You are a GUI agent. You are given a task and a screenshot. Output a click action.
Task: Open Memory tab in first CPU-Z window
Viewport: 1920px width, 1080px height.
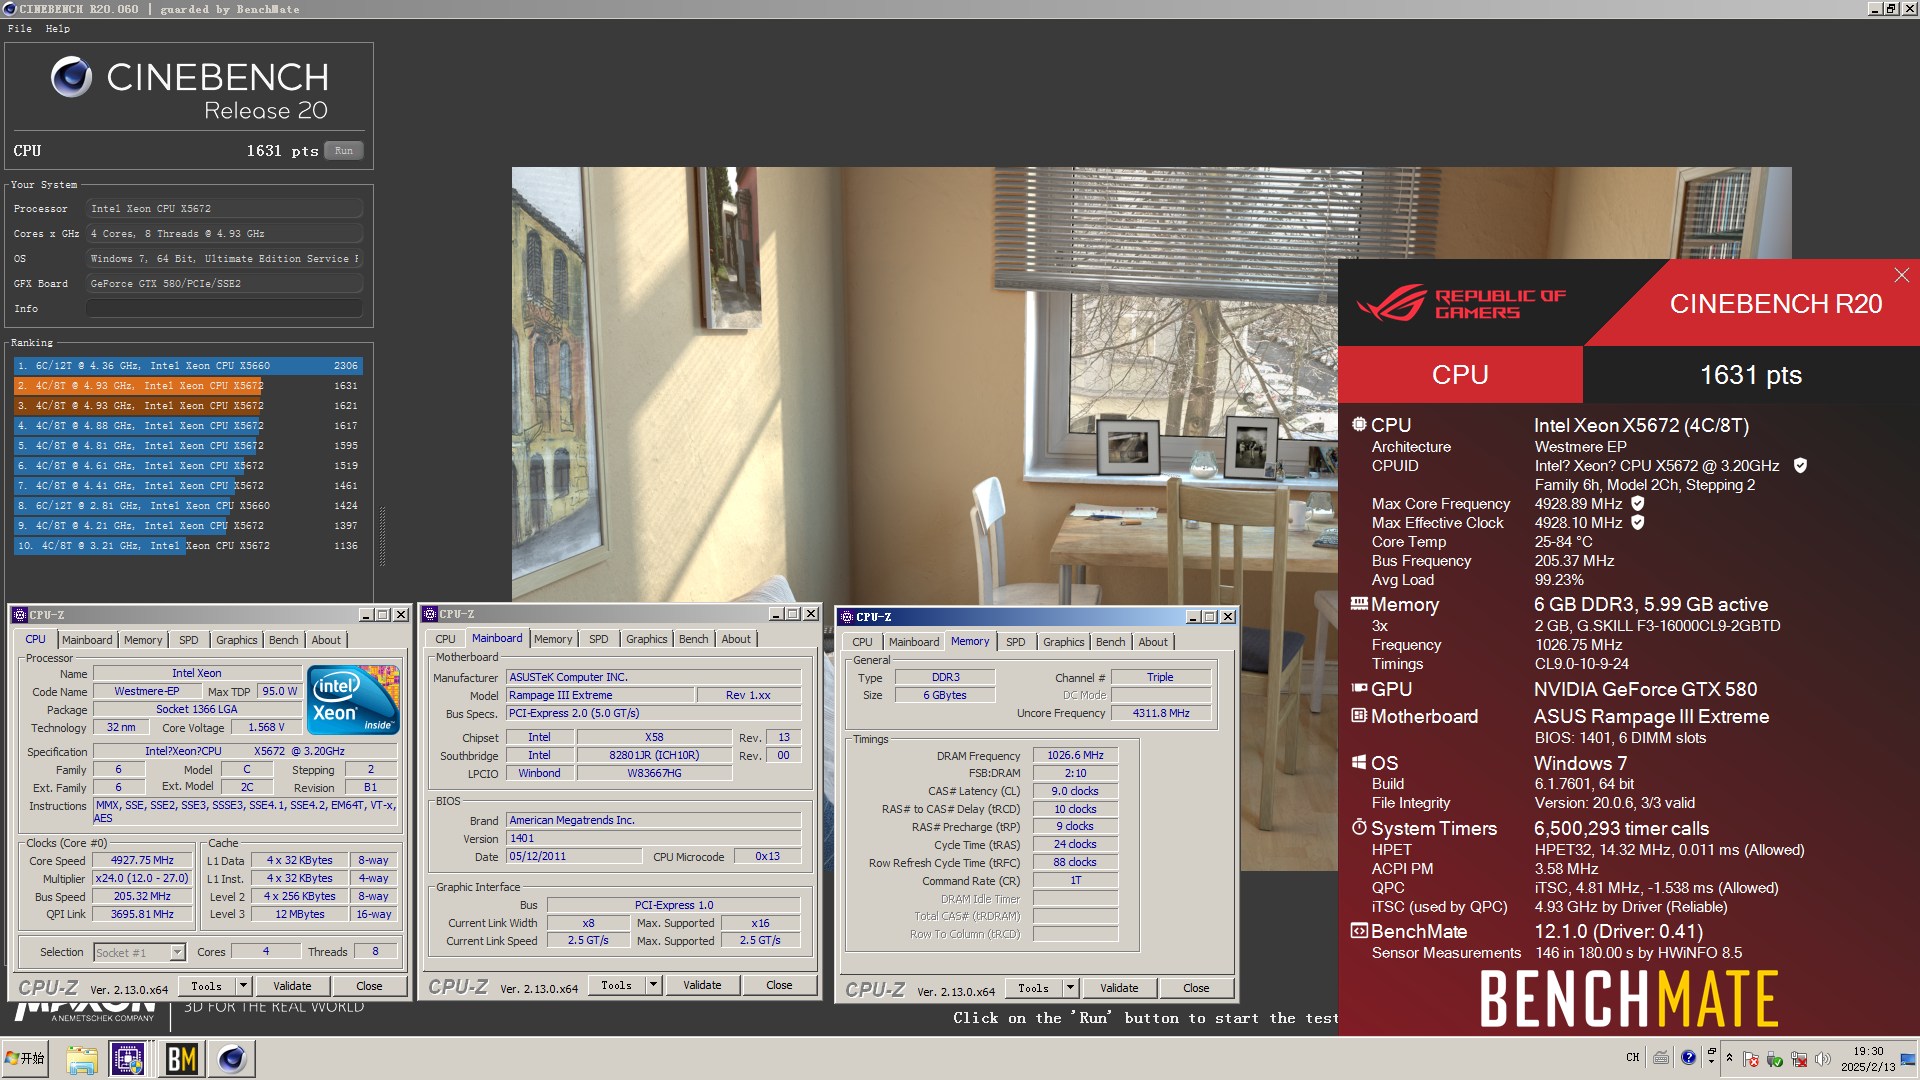[x=143, y=640]
